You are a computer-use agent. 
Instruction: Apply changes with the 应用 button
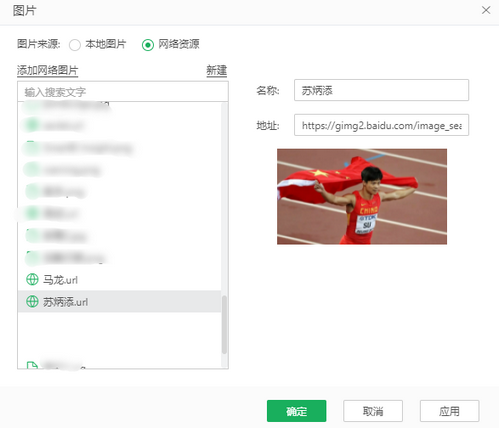tap(449, 411)
